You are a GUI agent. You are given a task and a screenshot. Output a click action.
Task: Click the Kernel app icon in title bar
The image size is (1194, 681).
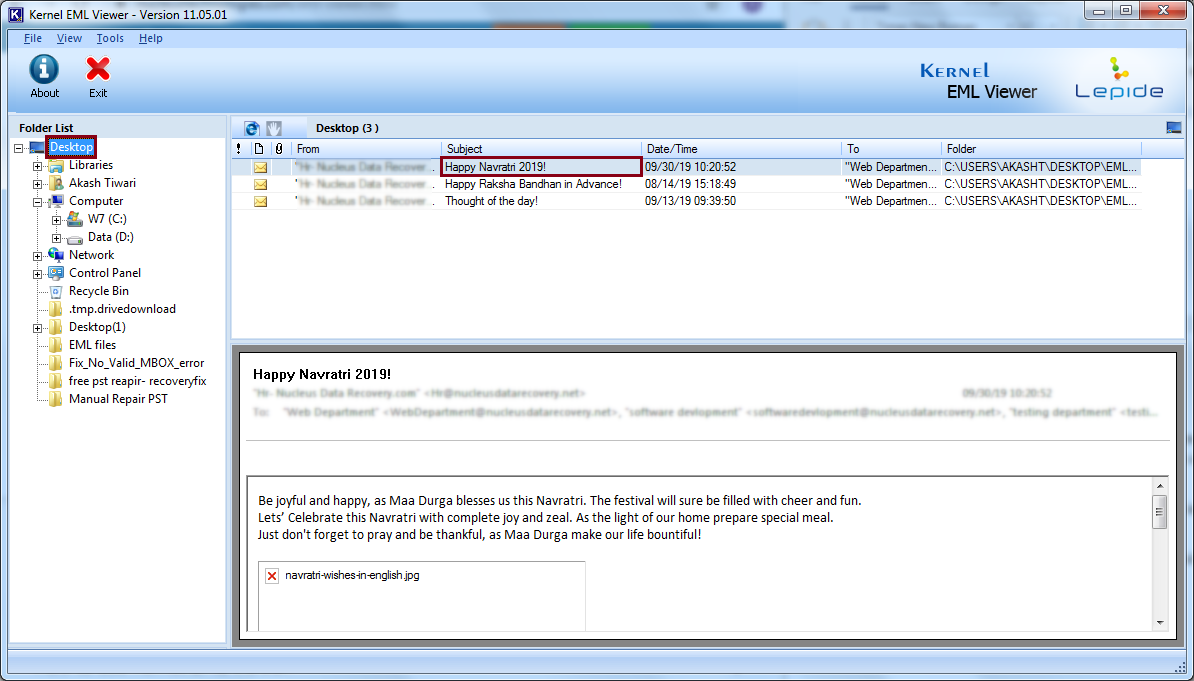pos(15,14)
